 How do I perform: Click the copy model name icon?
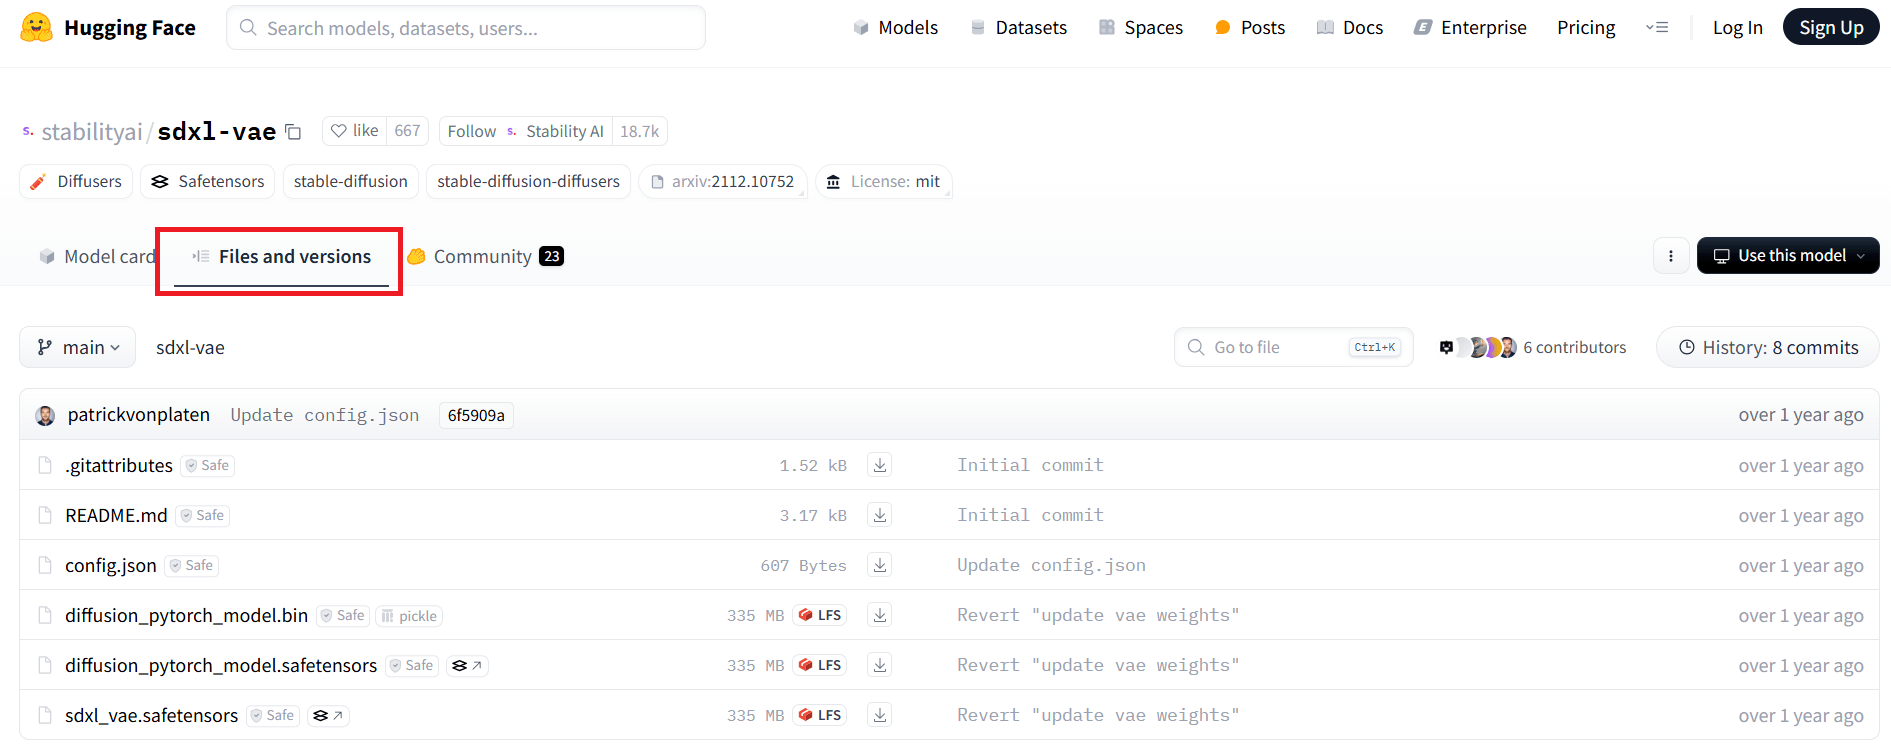point(293,132)
